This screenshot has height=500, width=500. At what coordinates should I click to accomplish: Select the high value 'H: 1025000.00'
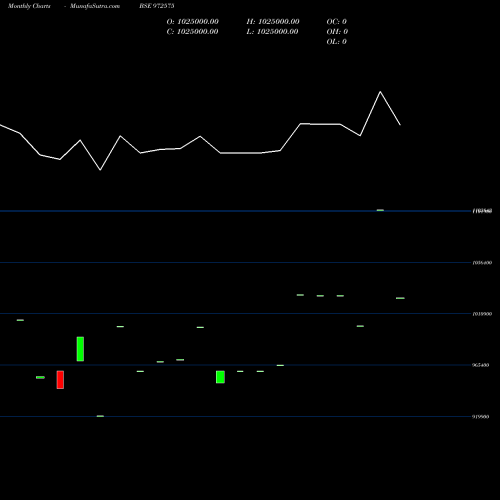(x=273, y=22)
